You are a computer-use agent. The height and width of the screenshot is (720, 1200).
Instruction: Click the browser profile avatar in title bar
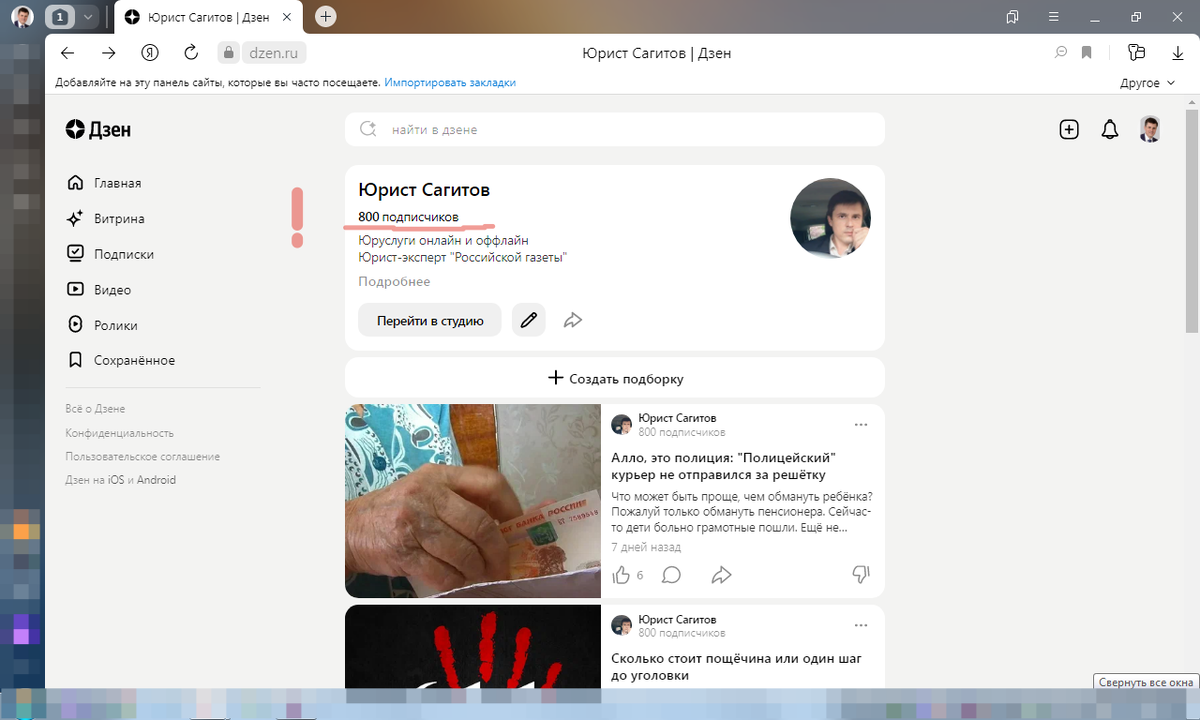[21, 17]
